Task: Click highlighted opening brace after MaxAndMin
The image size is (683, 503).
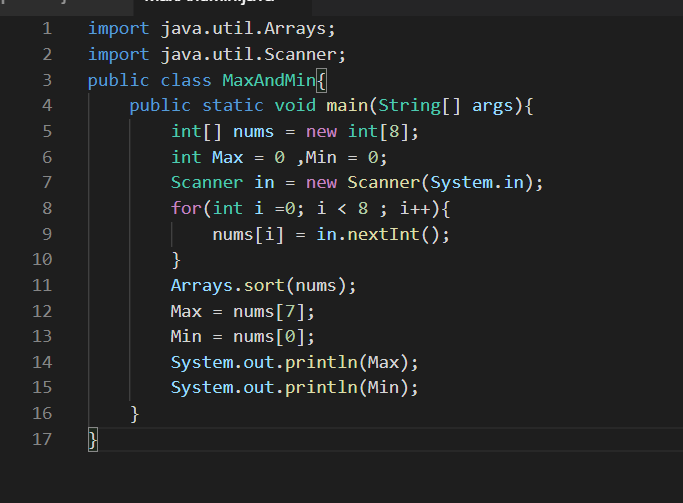Action: (x=321, y=81)
